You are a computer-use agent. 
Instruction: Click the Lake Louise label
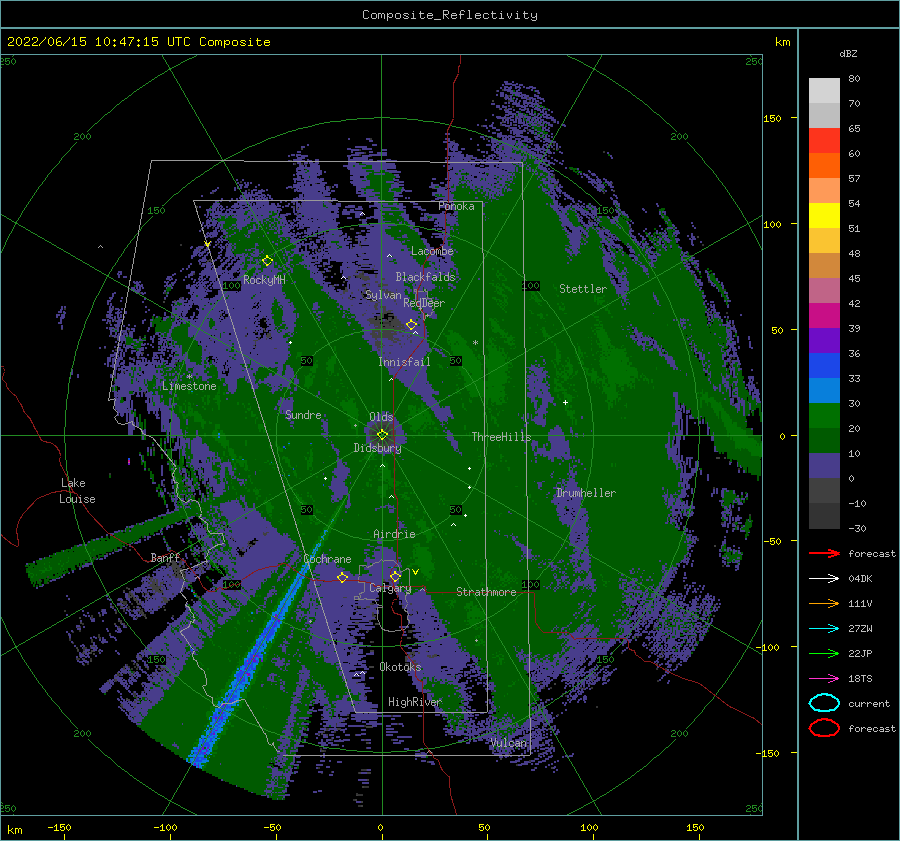77,491
